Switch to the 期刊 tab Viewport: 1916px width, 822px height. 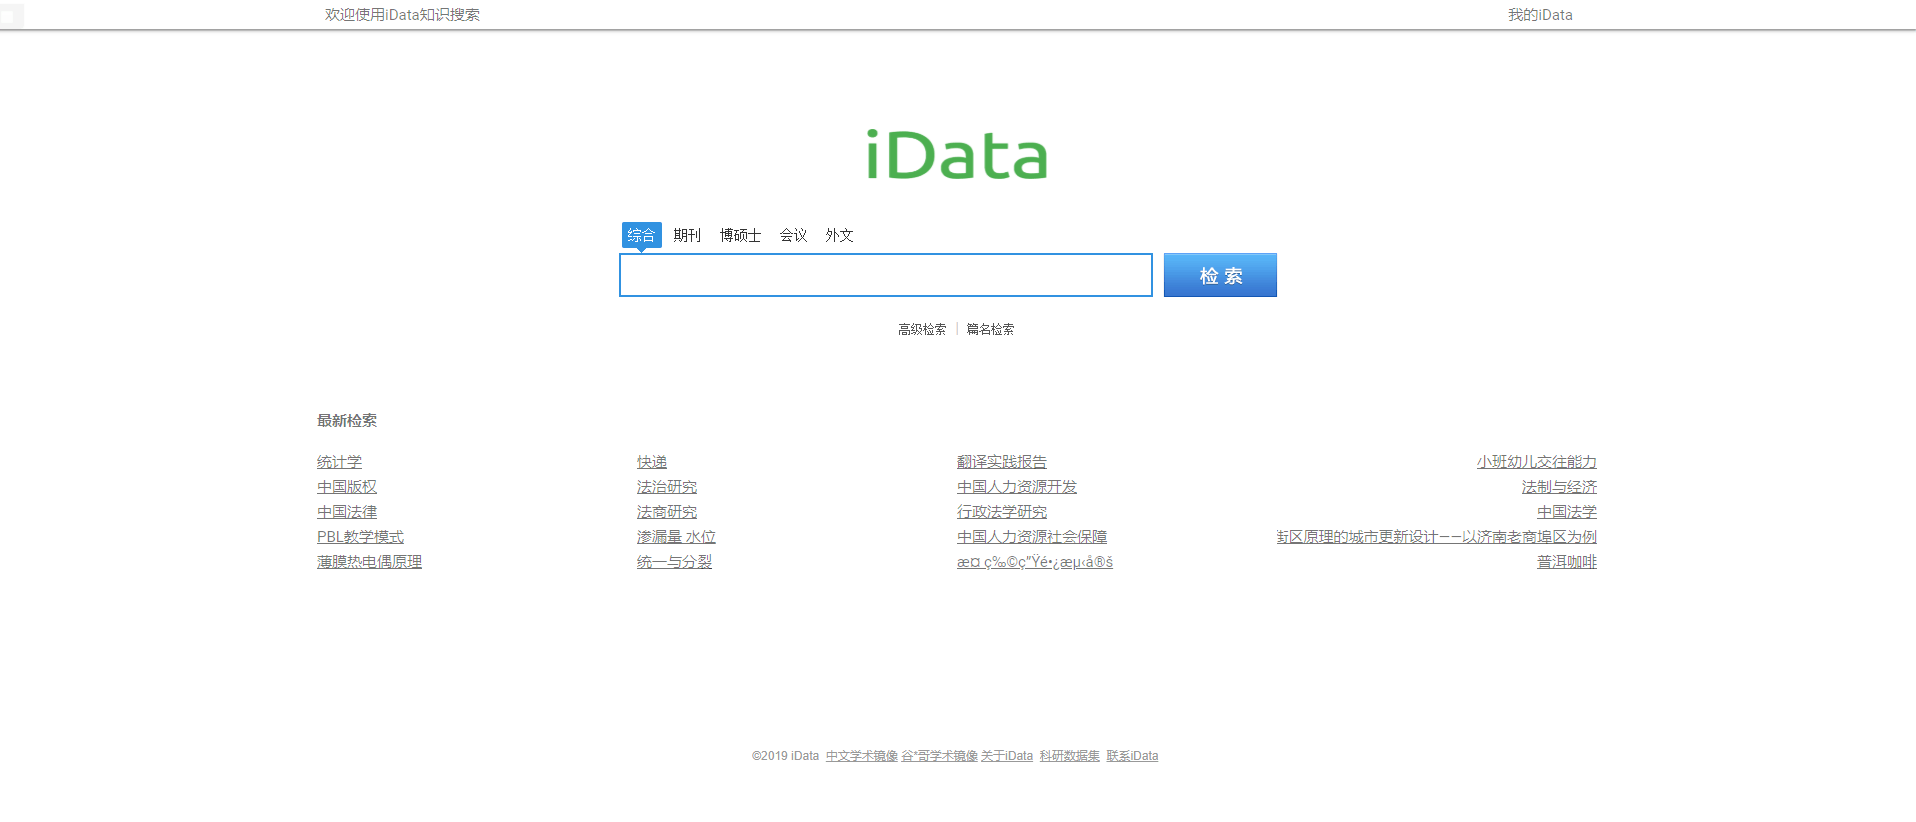coord(687,235)
